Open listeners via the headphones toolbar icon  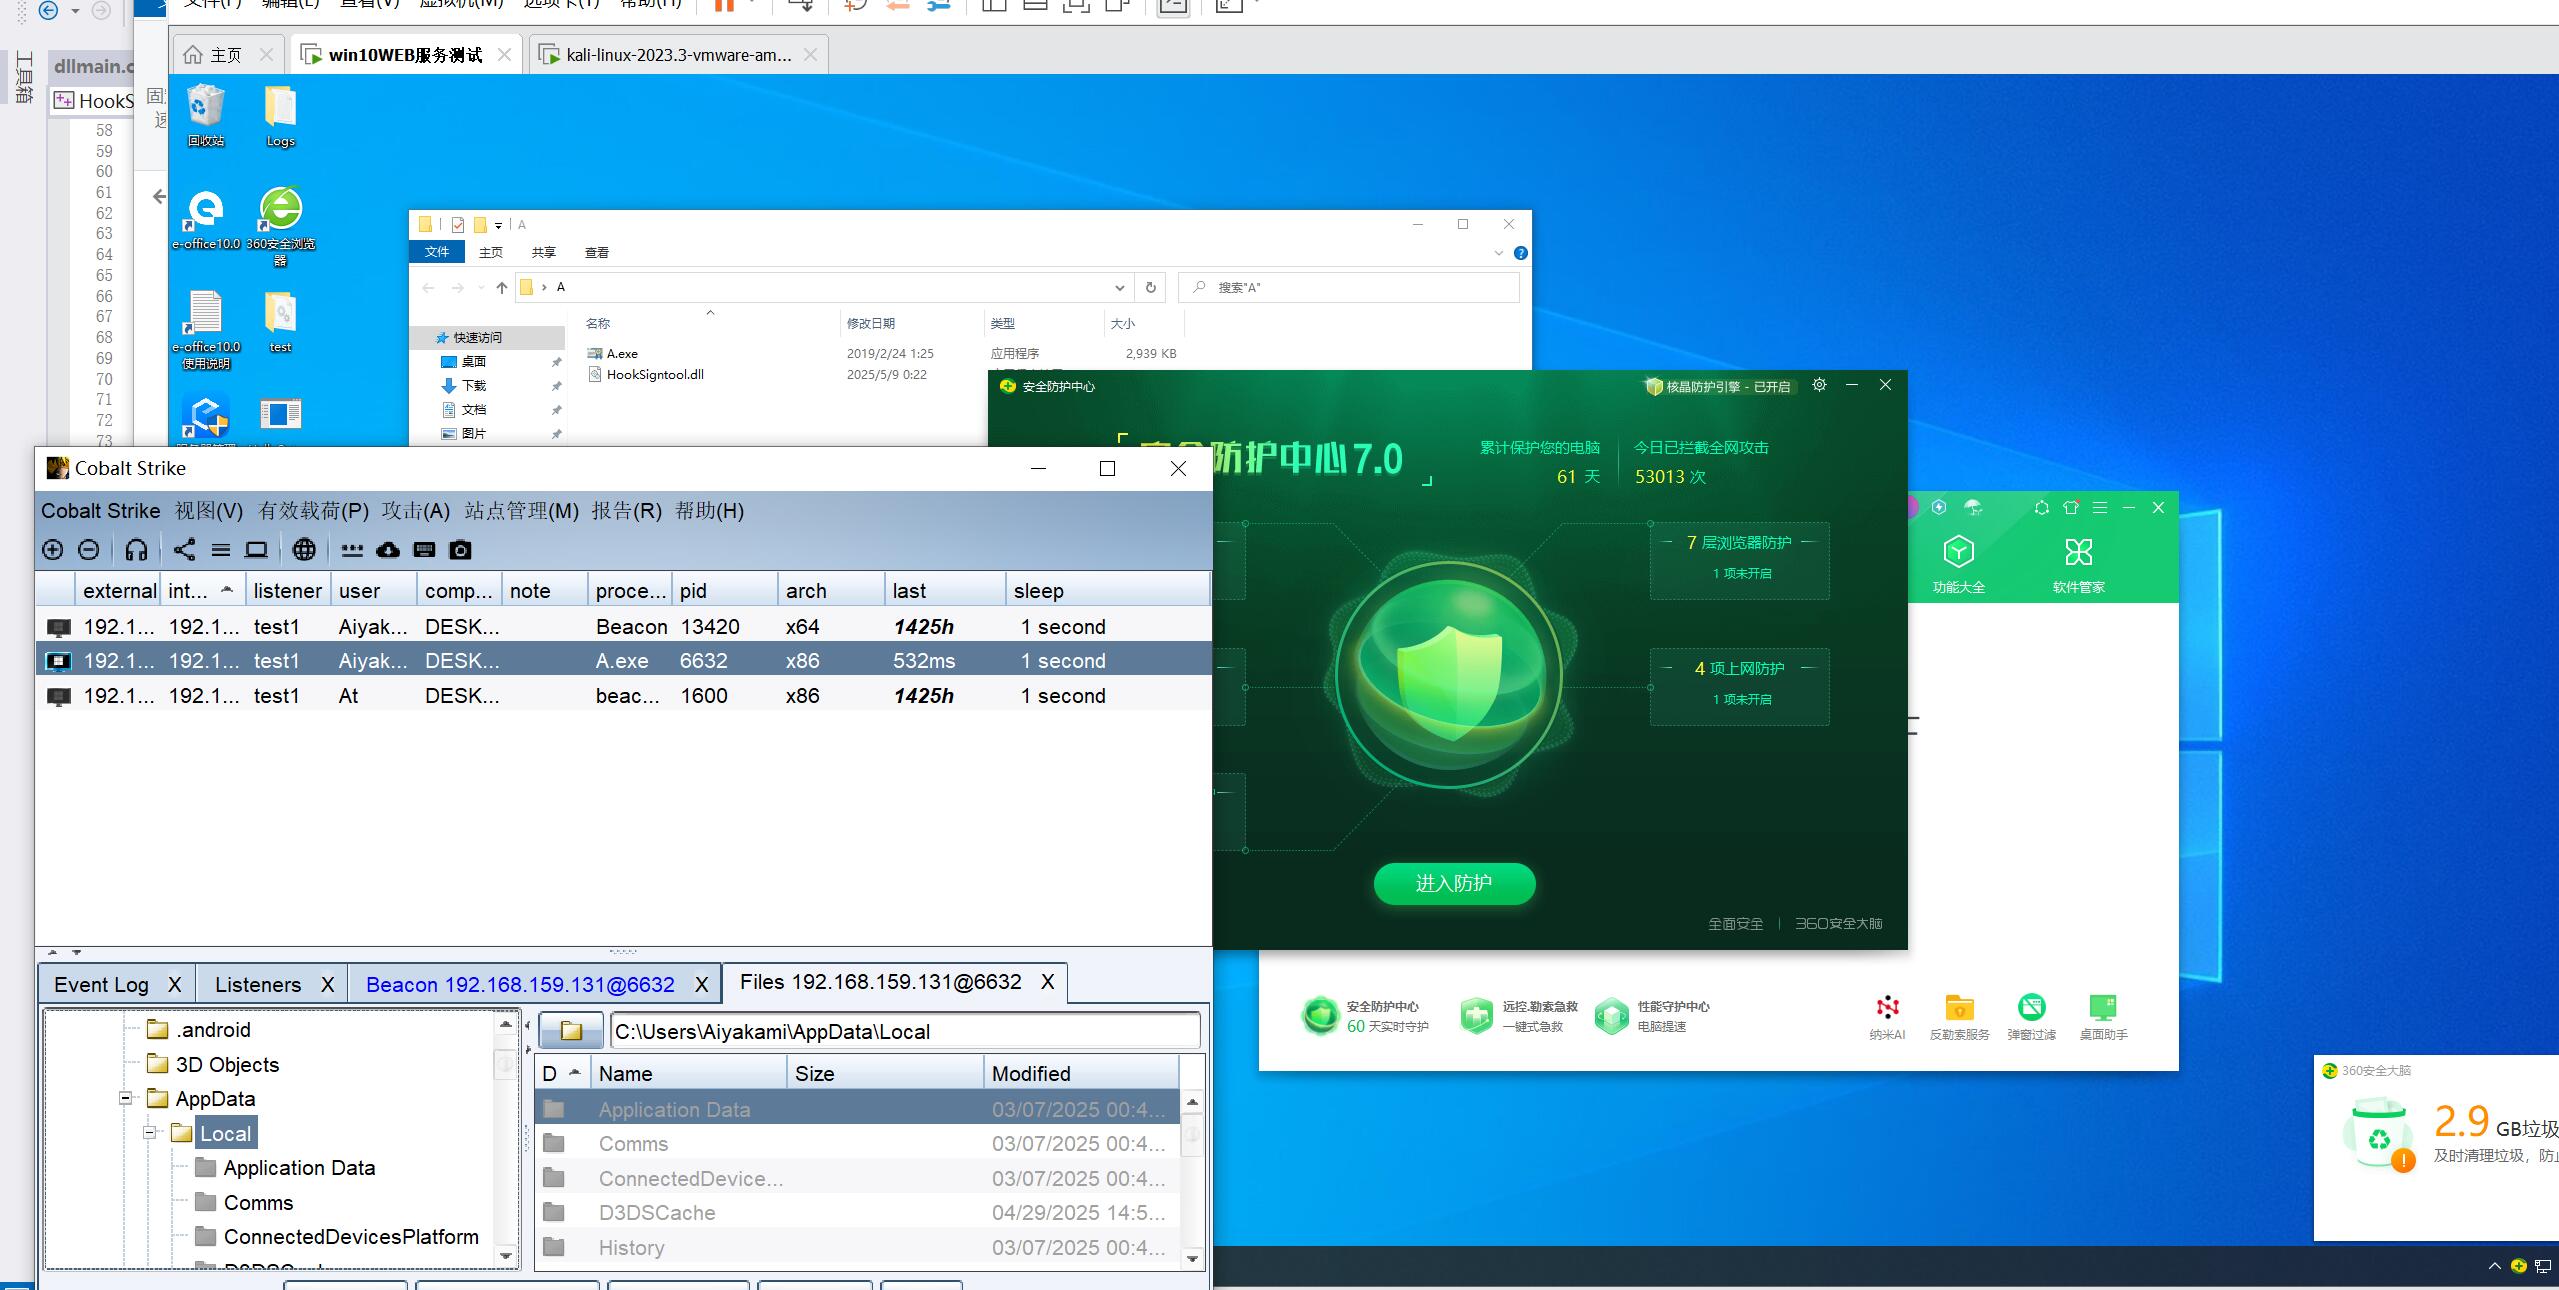pos(137,550)
